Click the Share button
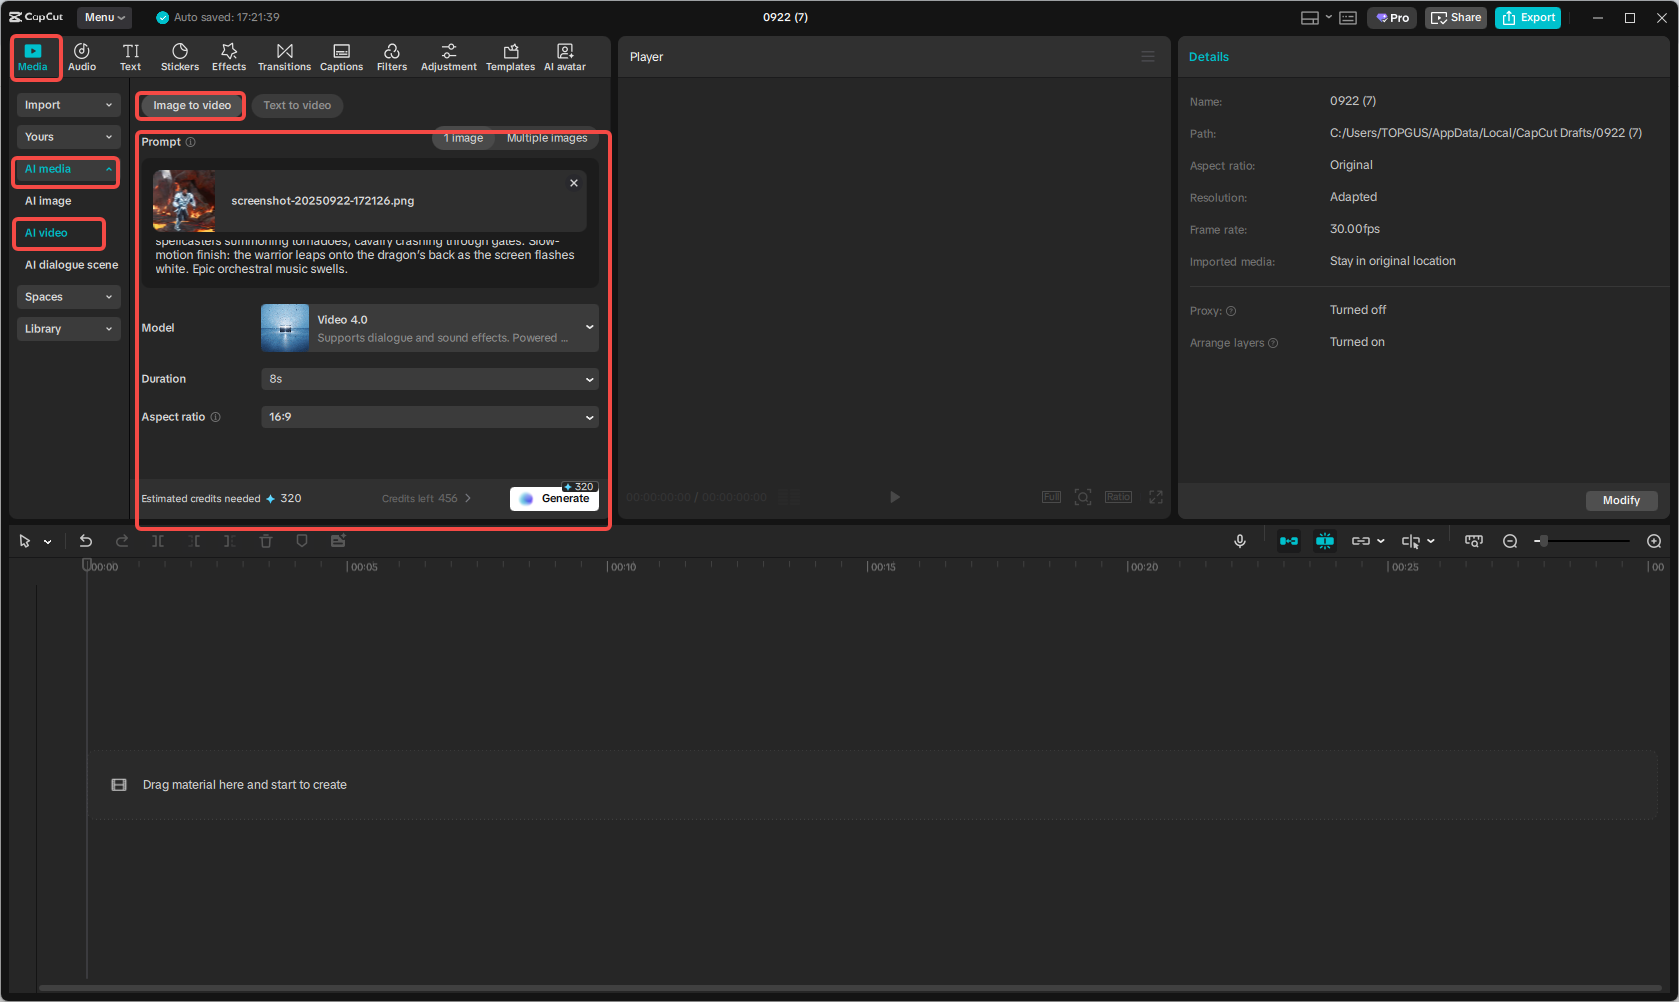The image size is (1679, 1002). click(1456, 18)
